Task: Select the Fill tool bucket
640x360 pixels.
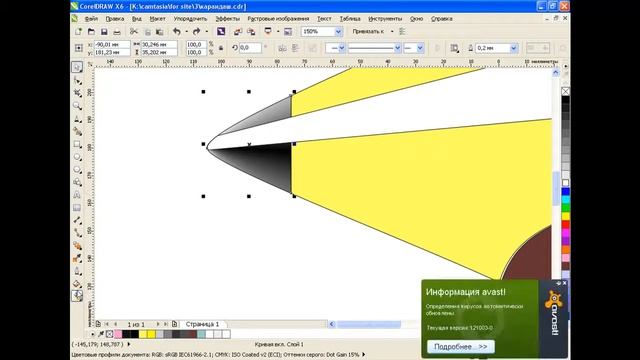Action: point(77,283)
